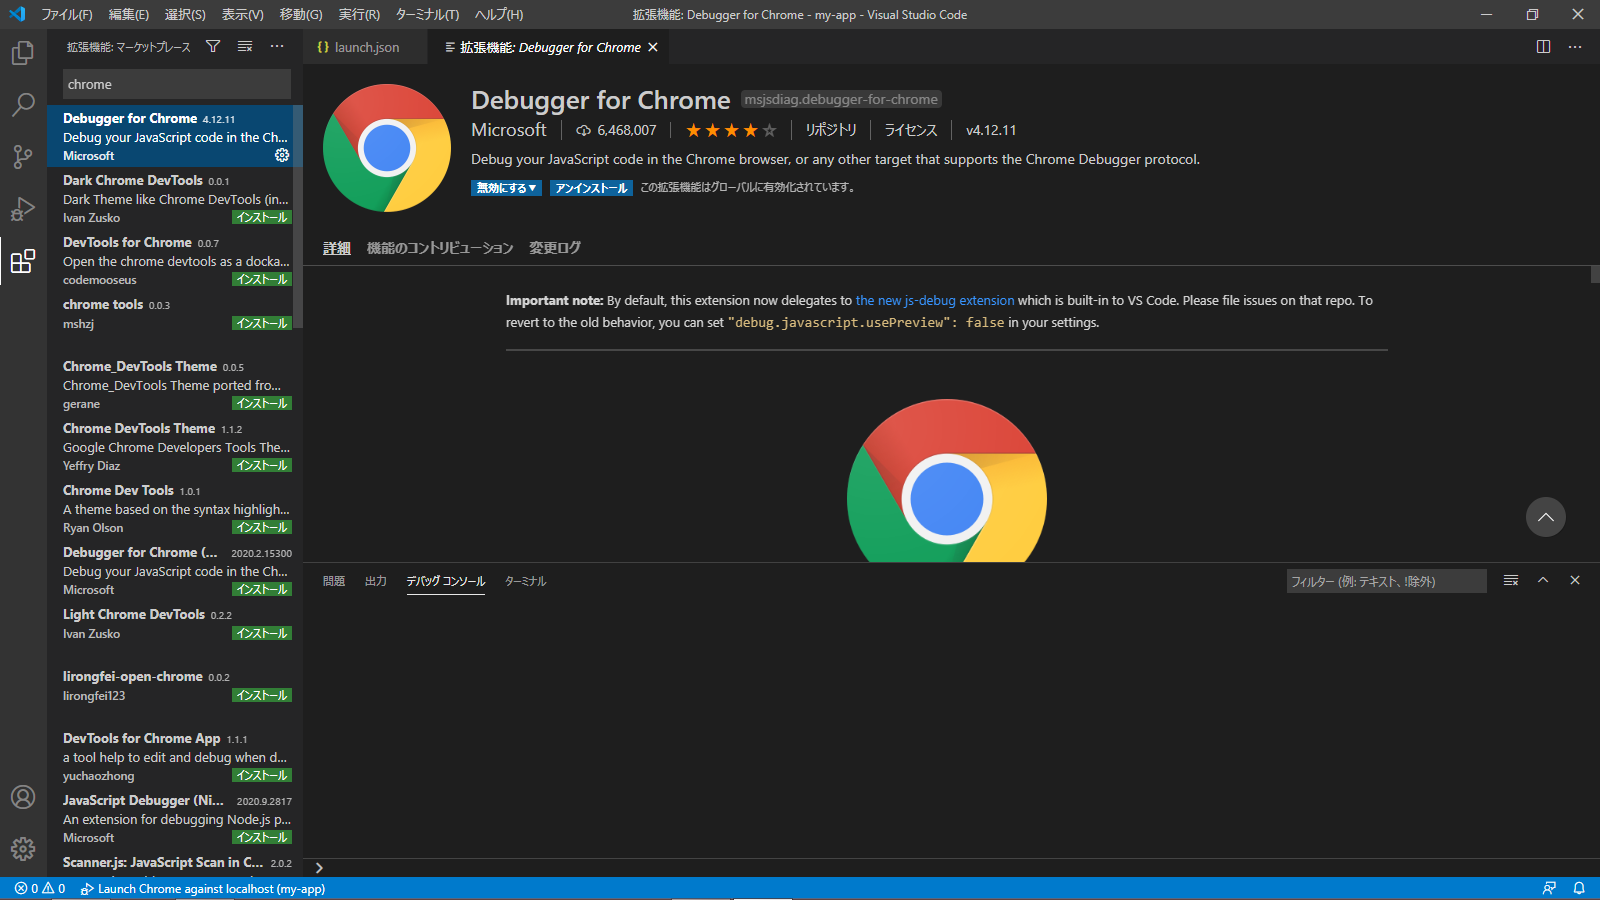Click the VS Code logo icon
1600x900 pixels.
click(x=17, y=14)
